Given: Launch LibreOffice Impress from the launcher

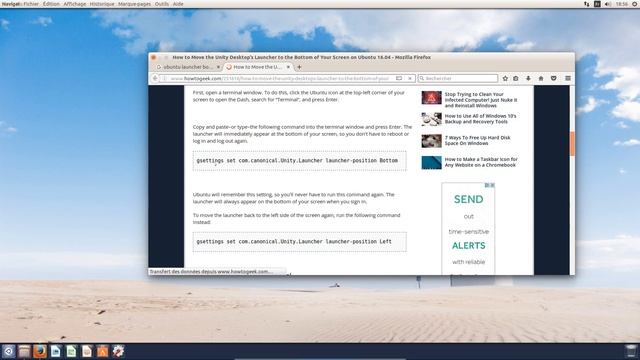Looking at the screenshot, I should [87, 351].
